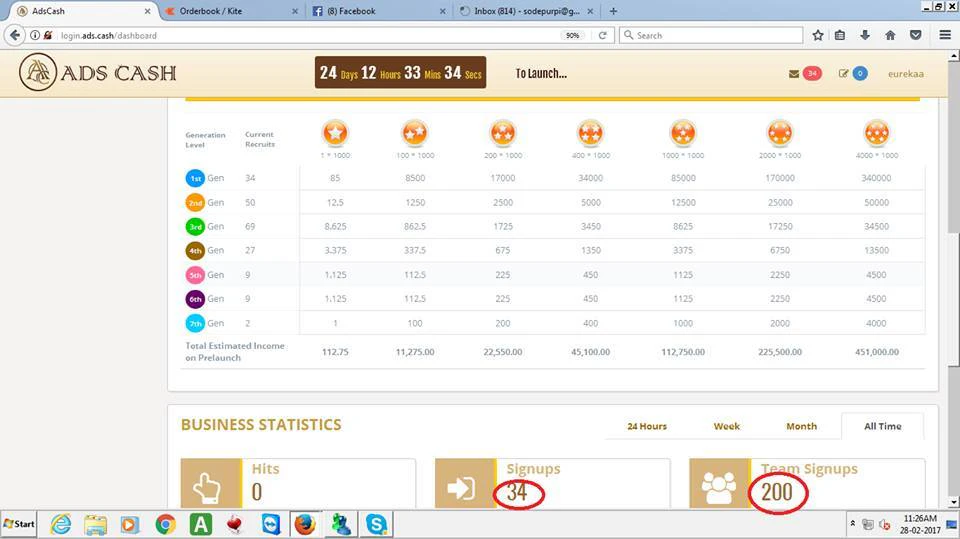Click the three-star 200 * 1000 rank icon
This screenshot has height=539, width=960.
click(503, 133)
